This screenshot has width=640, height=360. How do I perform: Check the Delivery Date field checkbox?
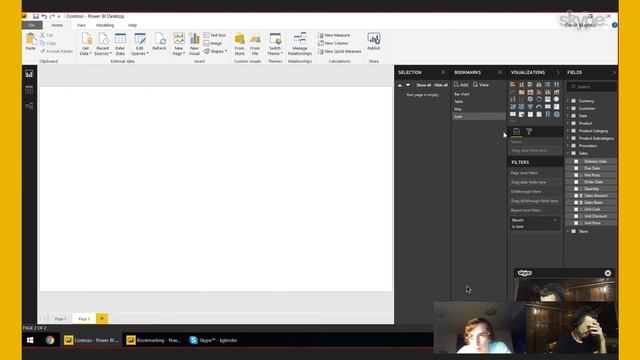coord(576,161)
